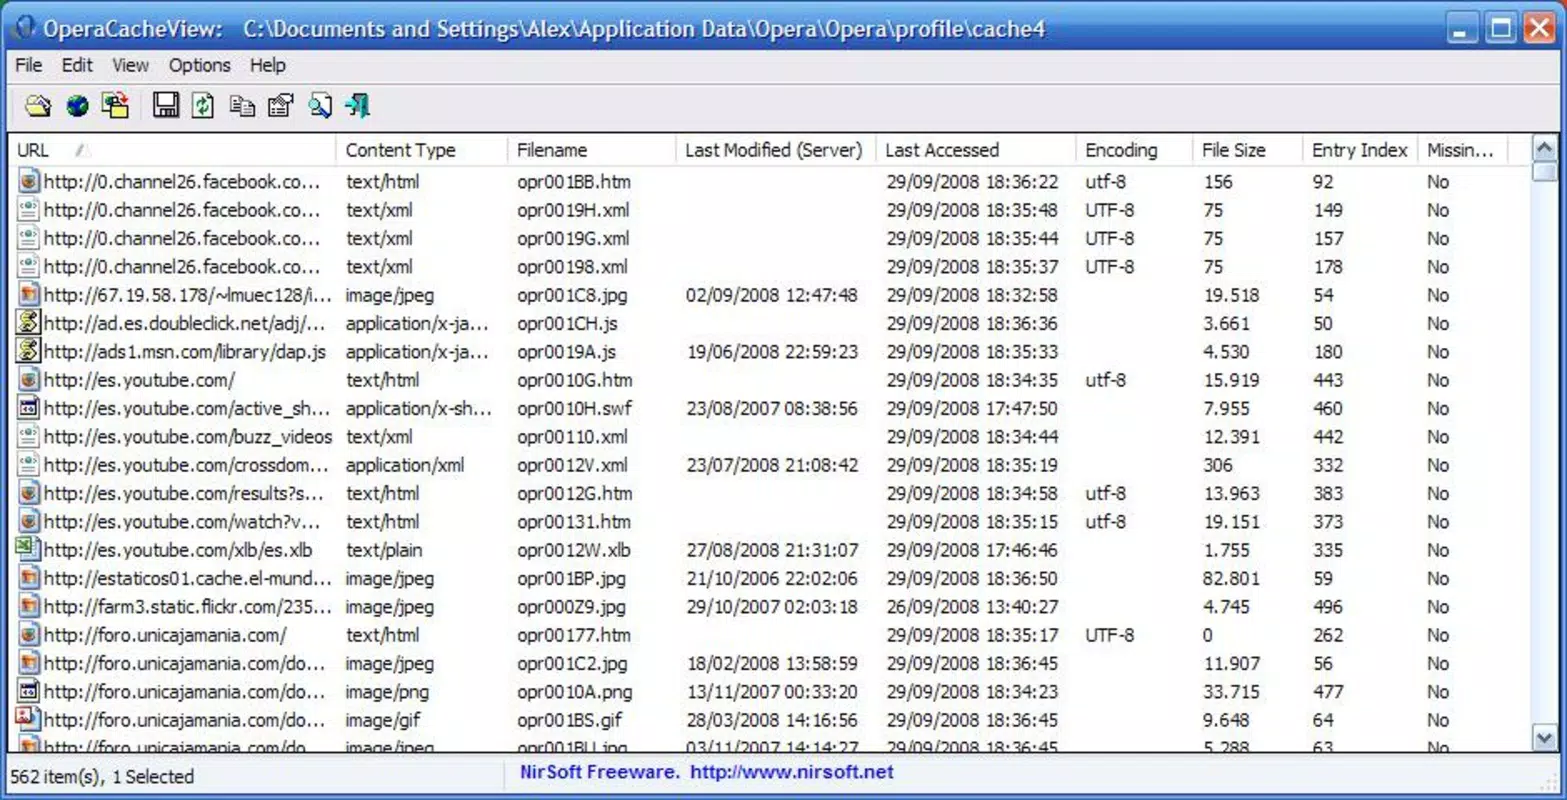
Task: Click the XML icon beside es.youtube.com/buzz_videos
Action: pyautogui.click(x=29, y=436)
